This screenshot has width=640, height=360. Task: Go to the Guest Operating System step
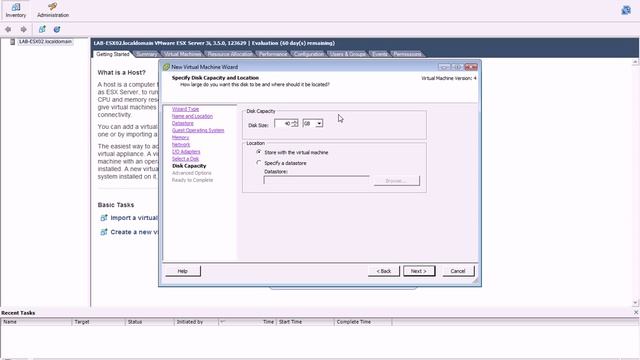pos(198,130)
